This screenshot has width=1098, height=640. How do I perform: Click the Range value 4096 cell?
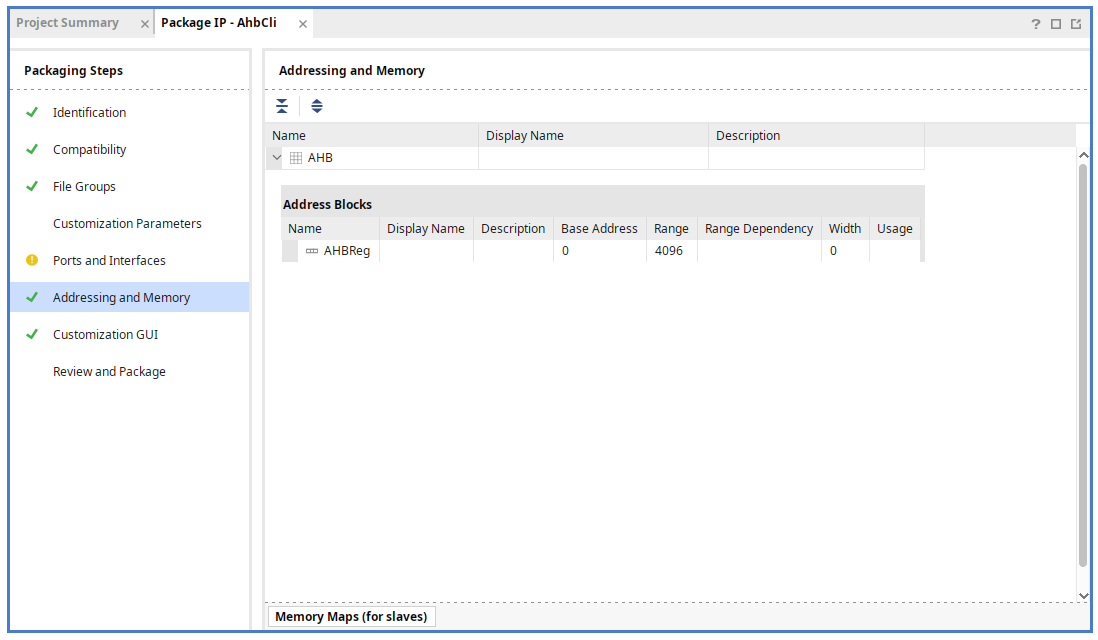tap(669, 251)
